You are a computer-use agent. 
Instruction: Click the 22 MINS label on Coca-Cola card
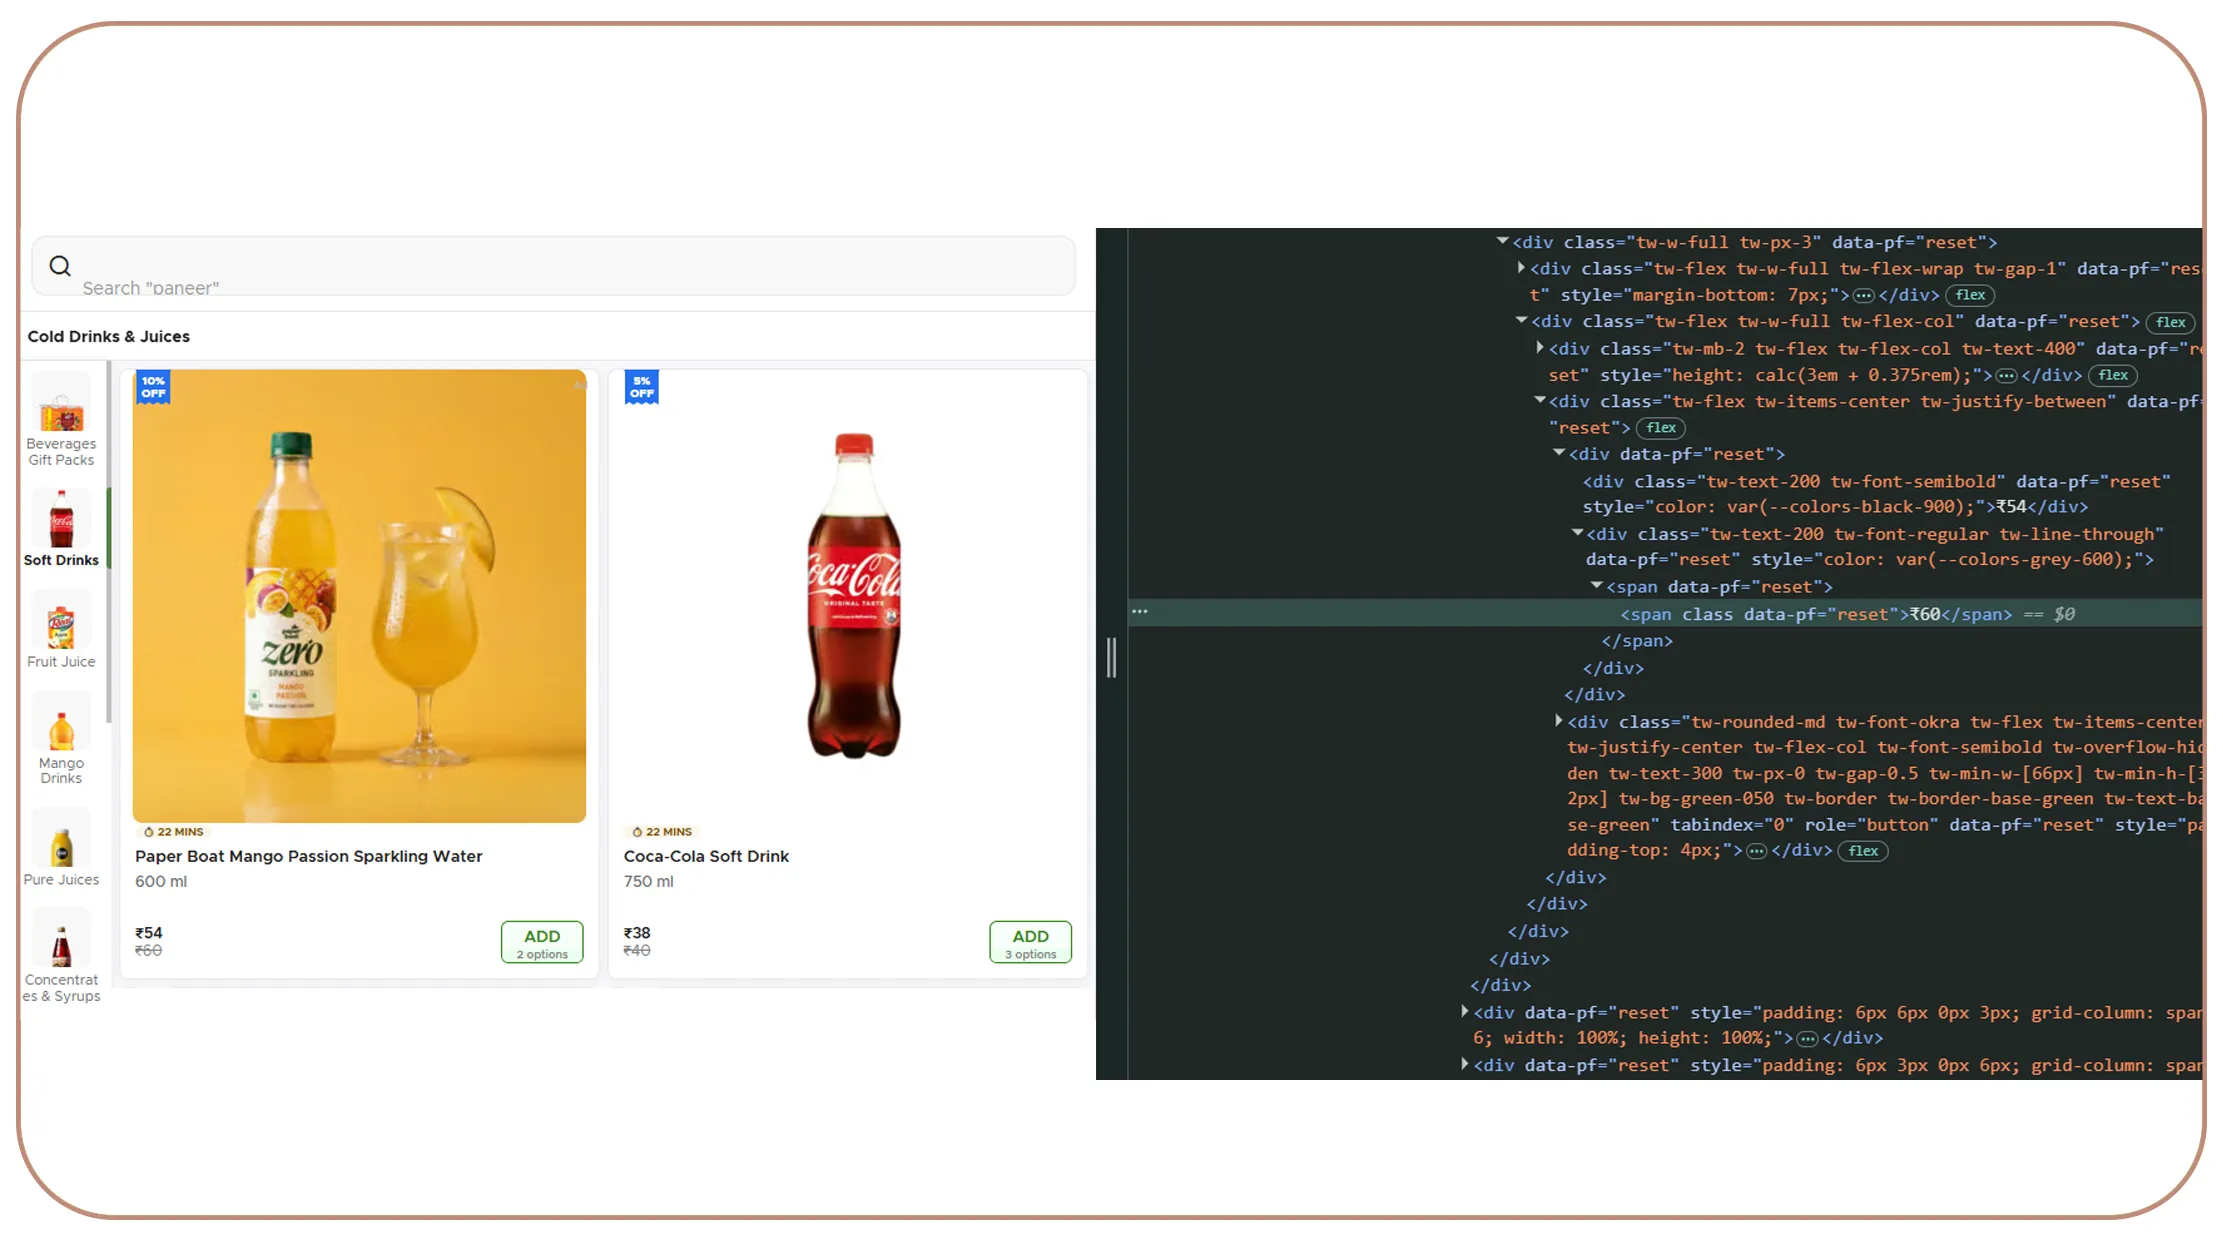click(662, 832)
